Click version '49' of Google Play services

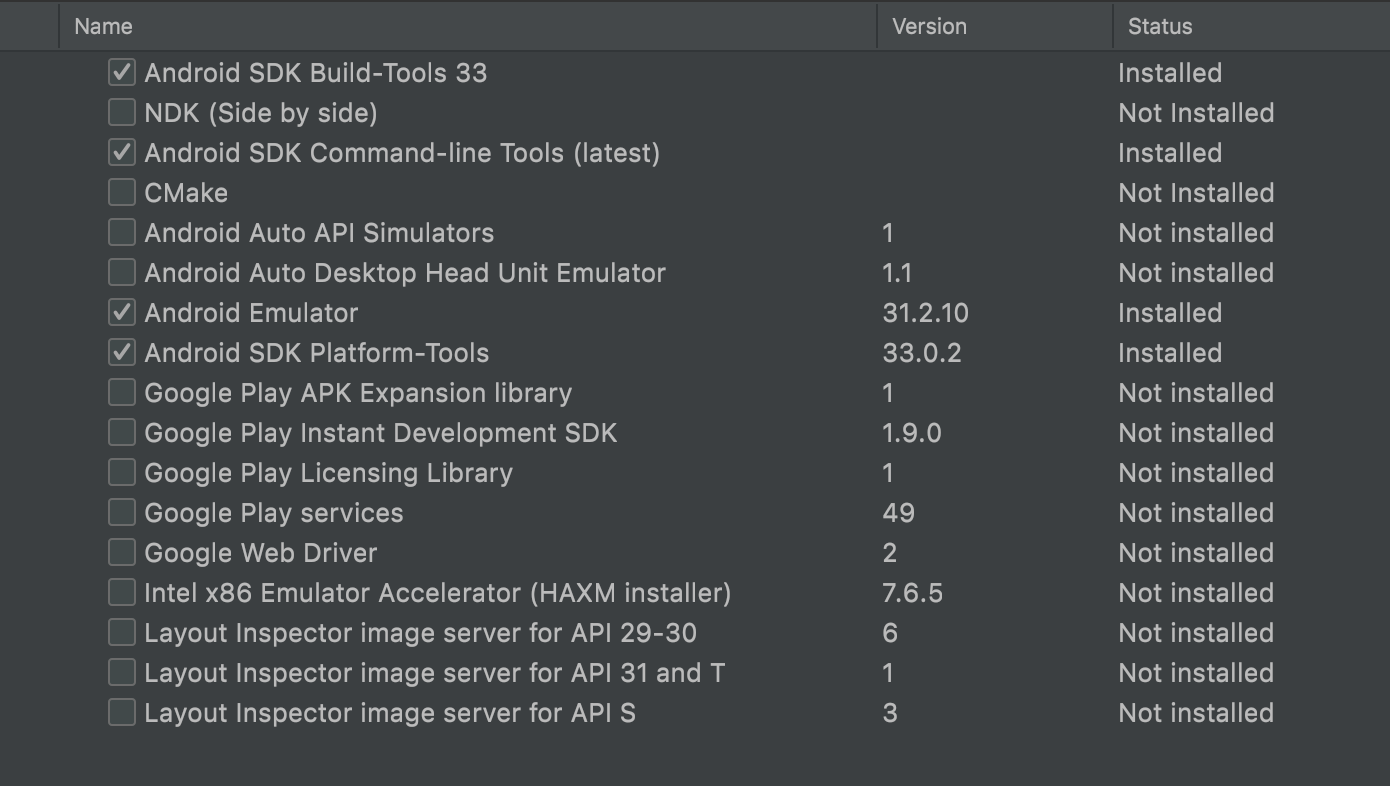pyautogui.click(x=899, y=513)
